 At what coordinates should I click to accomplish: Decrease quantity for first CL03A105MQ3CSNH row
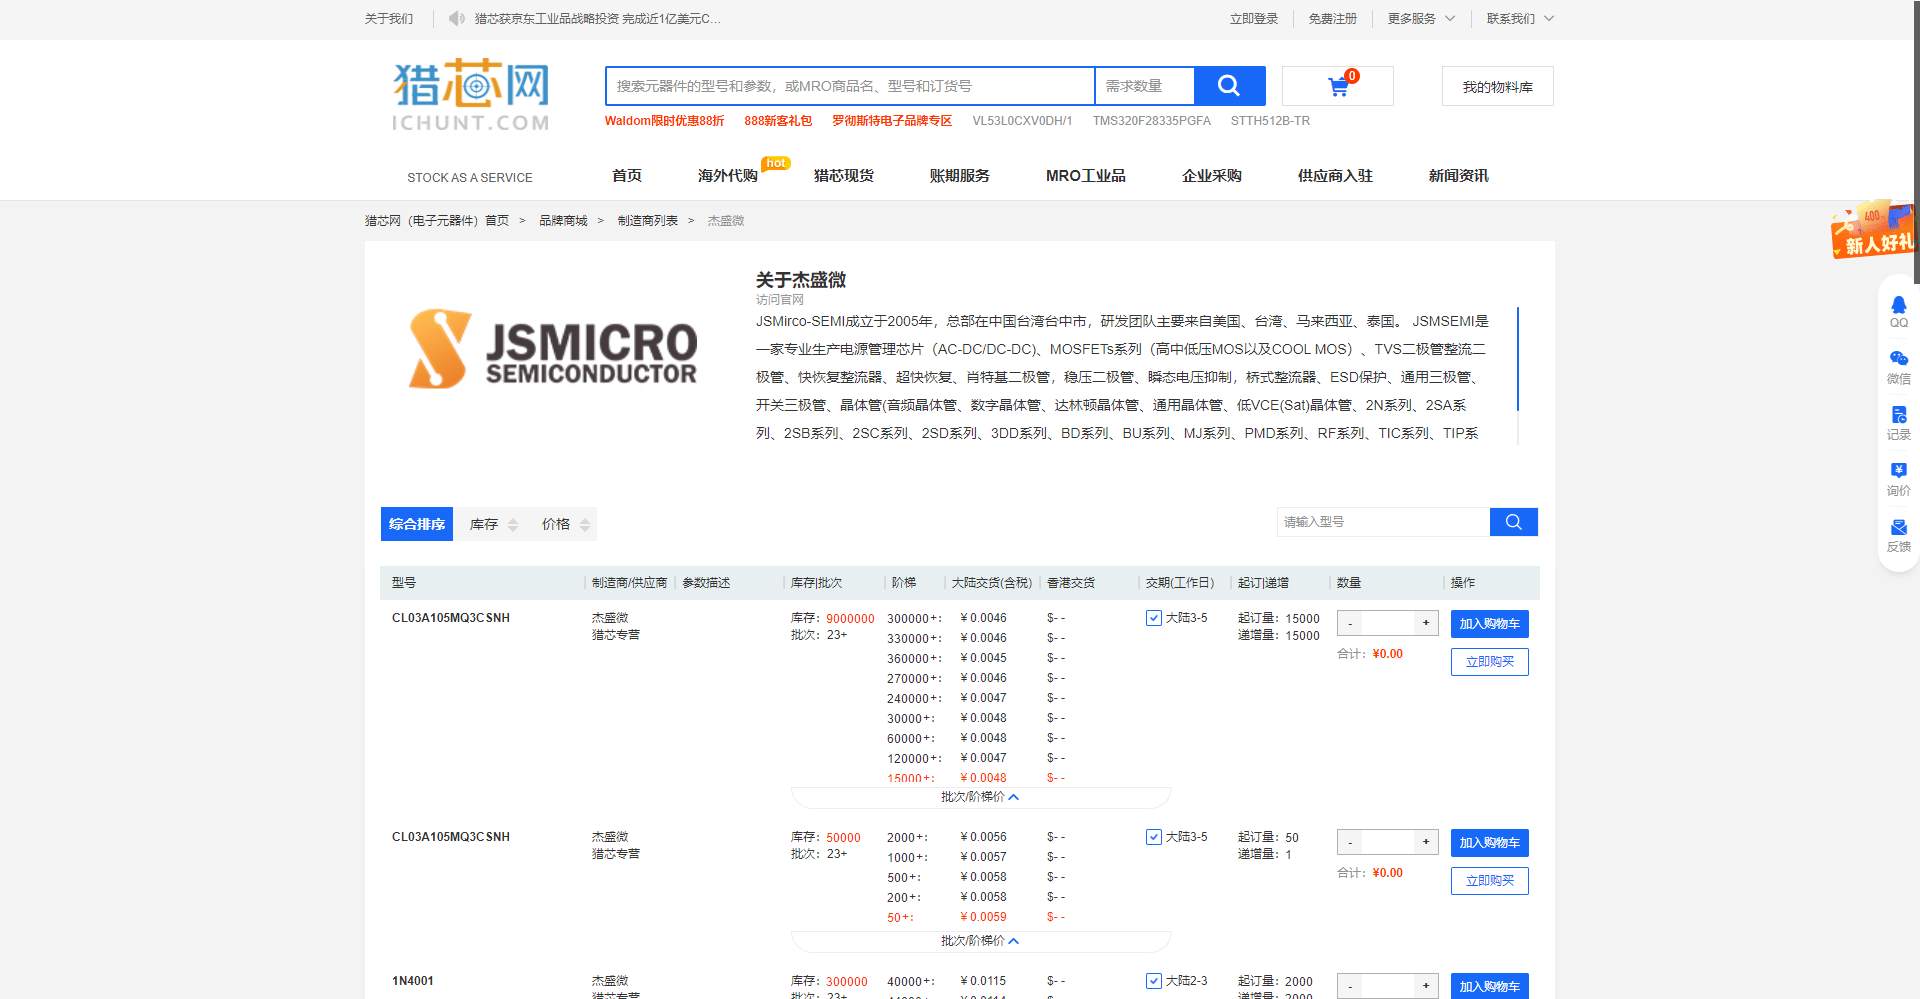pyautogui.click(x=1350, y=623)
